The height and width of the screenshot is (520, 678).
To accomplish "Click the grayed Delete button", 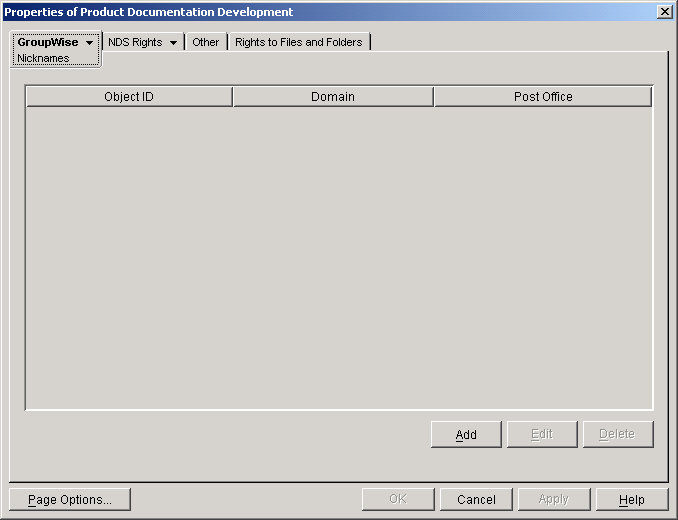I will click(x=618, y=434).
